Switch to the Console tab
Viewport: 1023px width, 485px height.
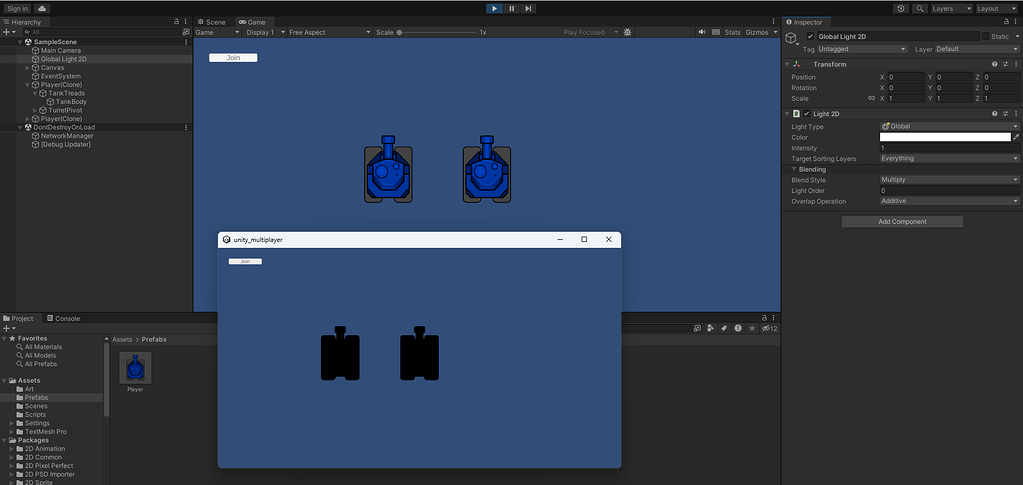tap(66, 318)
